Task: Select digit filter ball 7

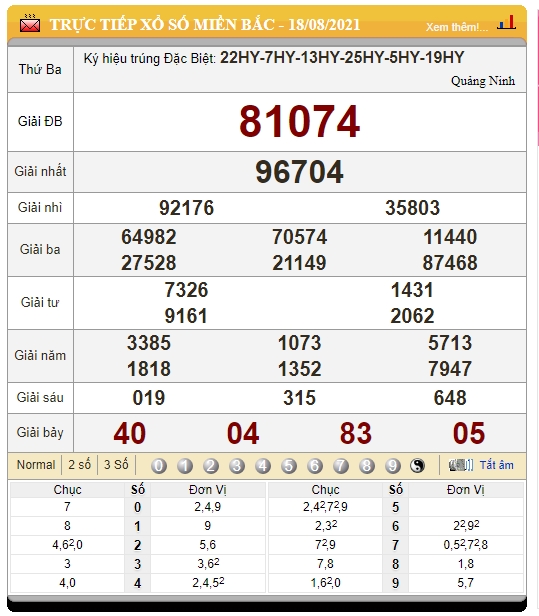Action: point(341,466)
